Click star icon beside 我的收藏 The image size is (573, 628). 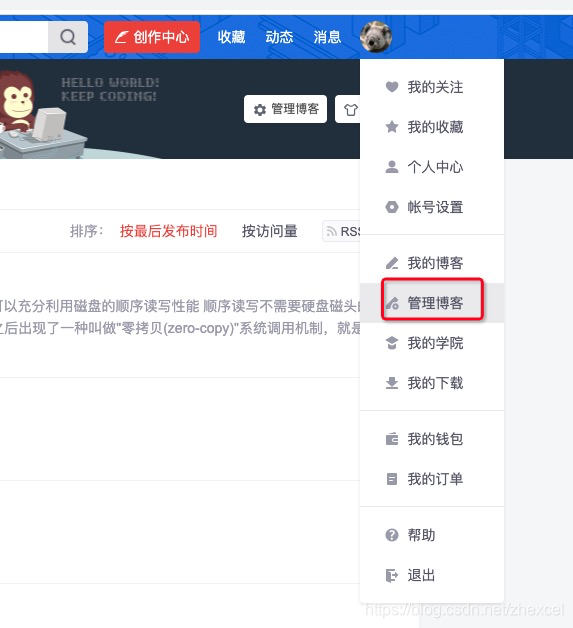click(x=392, y=127)
